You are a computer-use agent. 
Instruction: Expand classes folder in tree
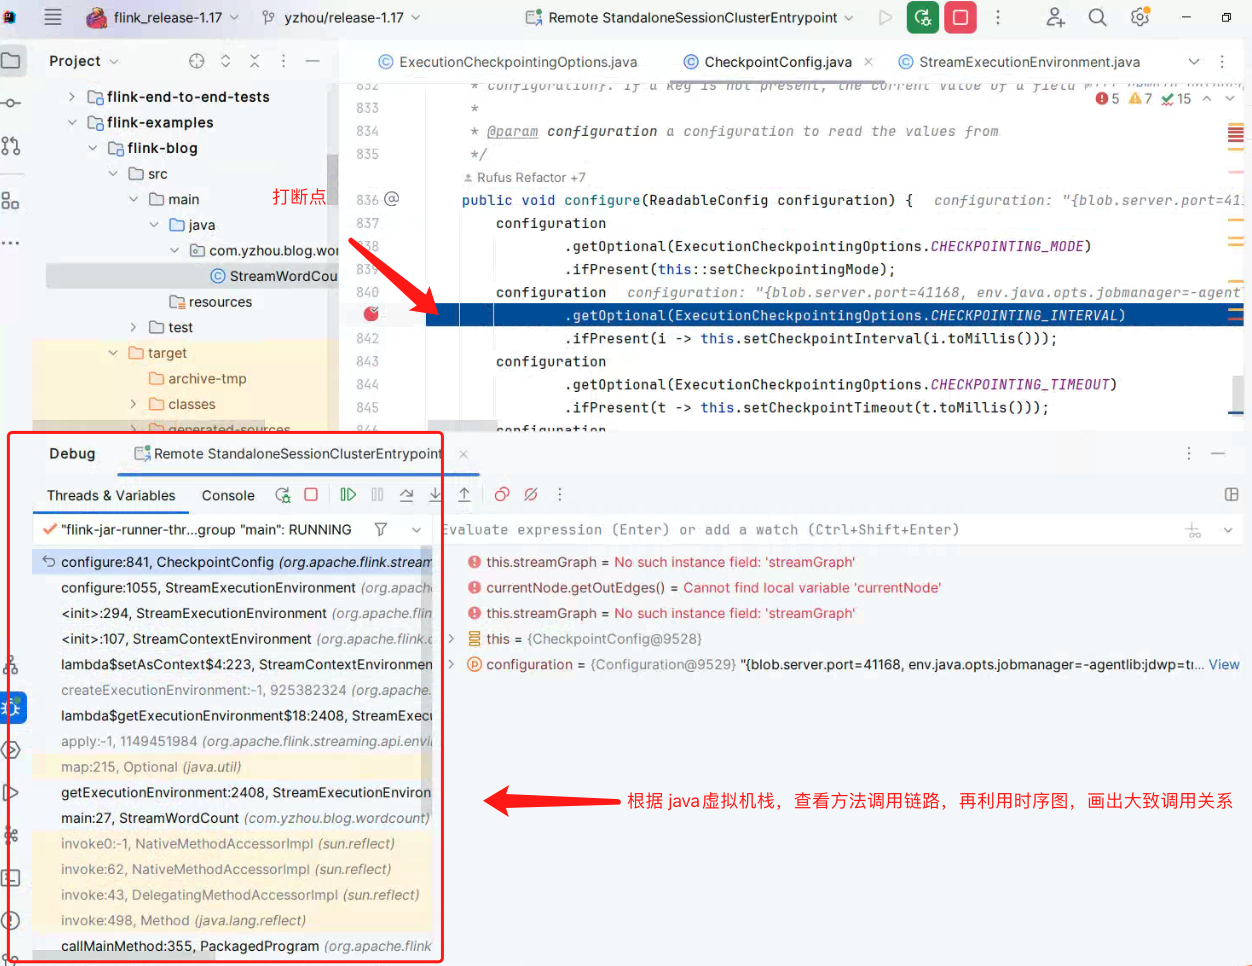133,404
